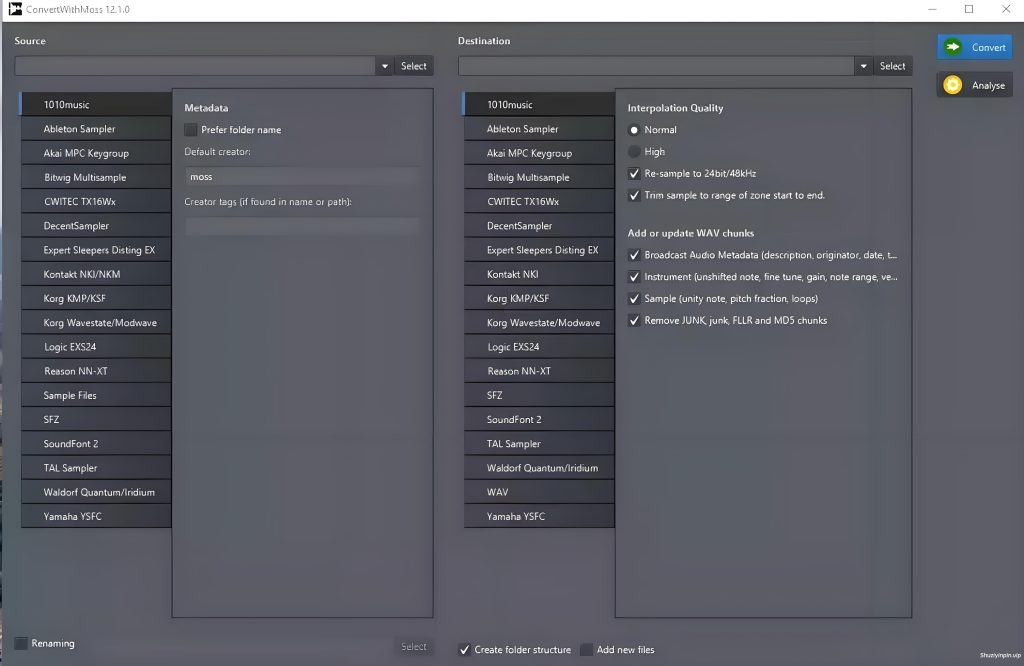Select source tab Waldorf Quantum/Iridium
The height and width of the screenshot is (666, 1024).
96,492
